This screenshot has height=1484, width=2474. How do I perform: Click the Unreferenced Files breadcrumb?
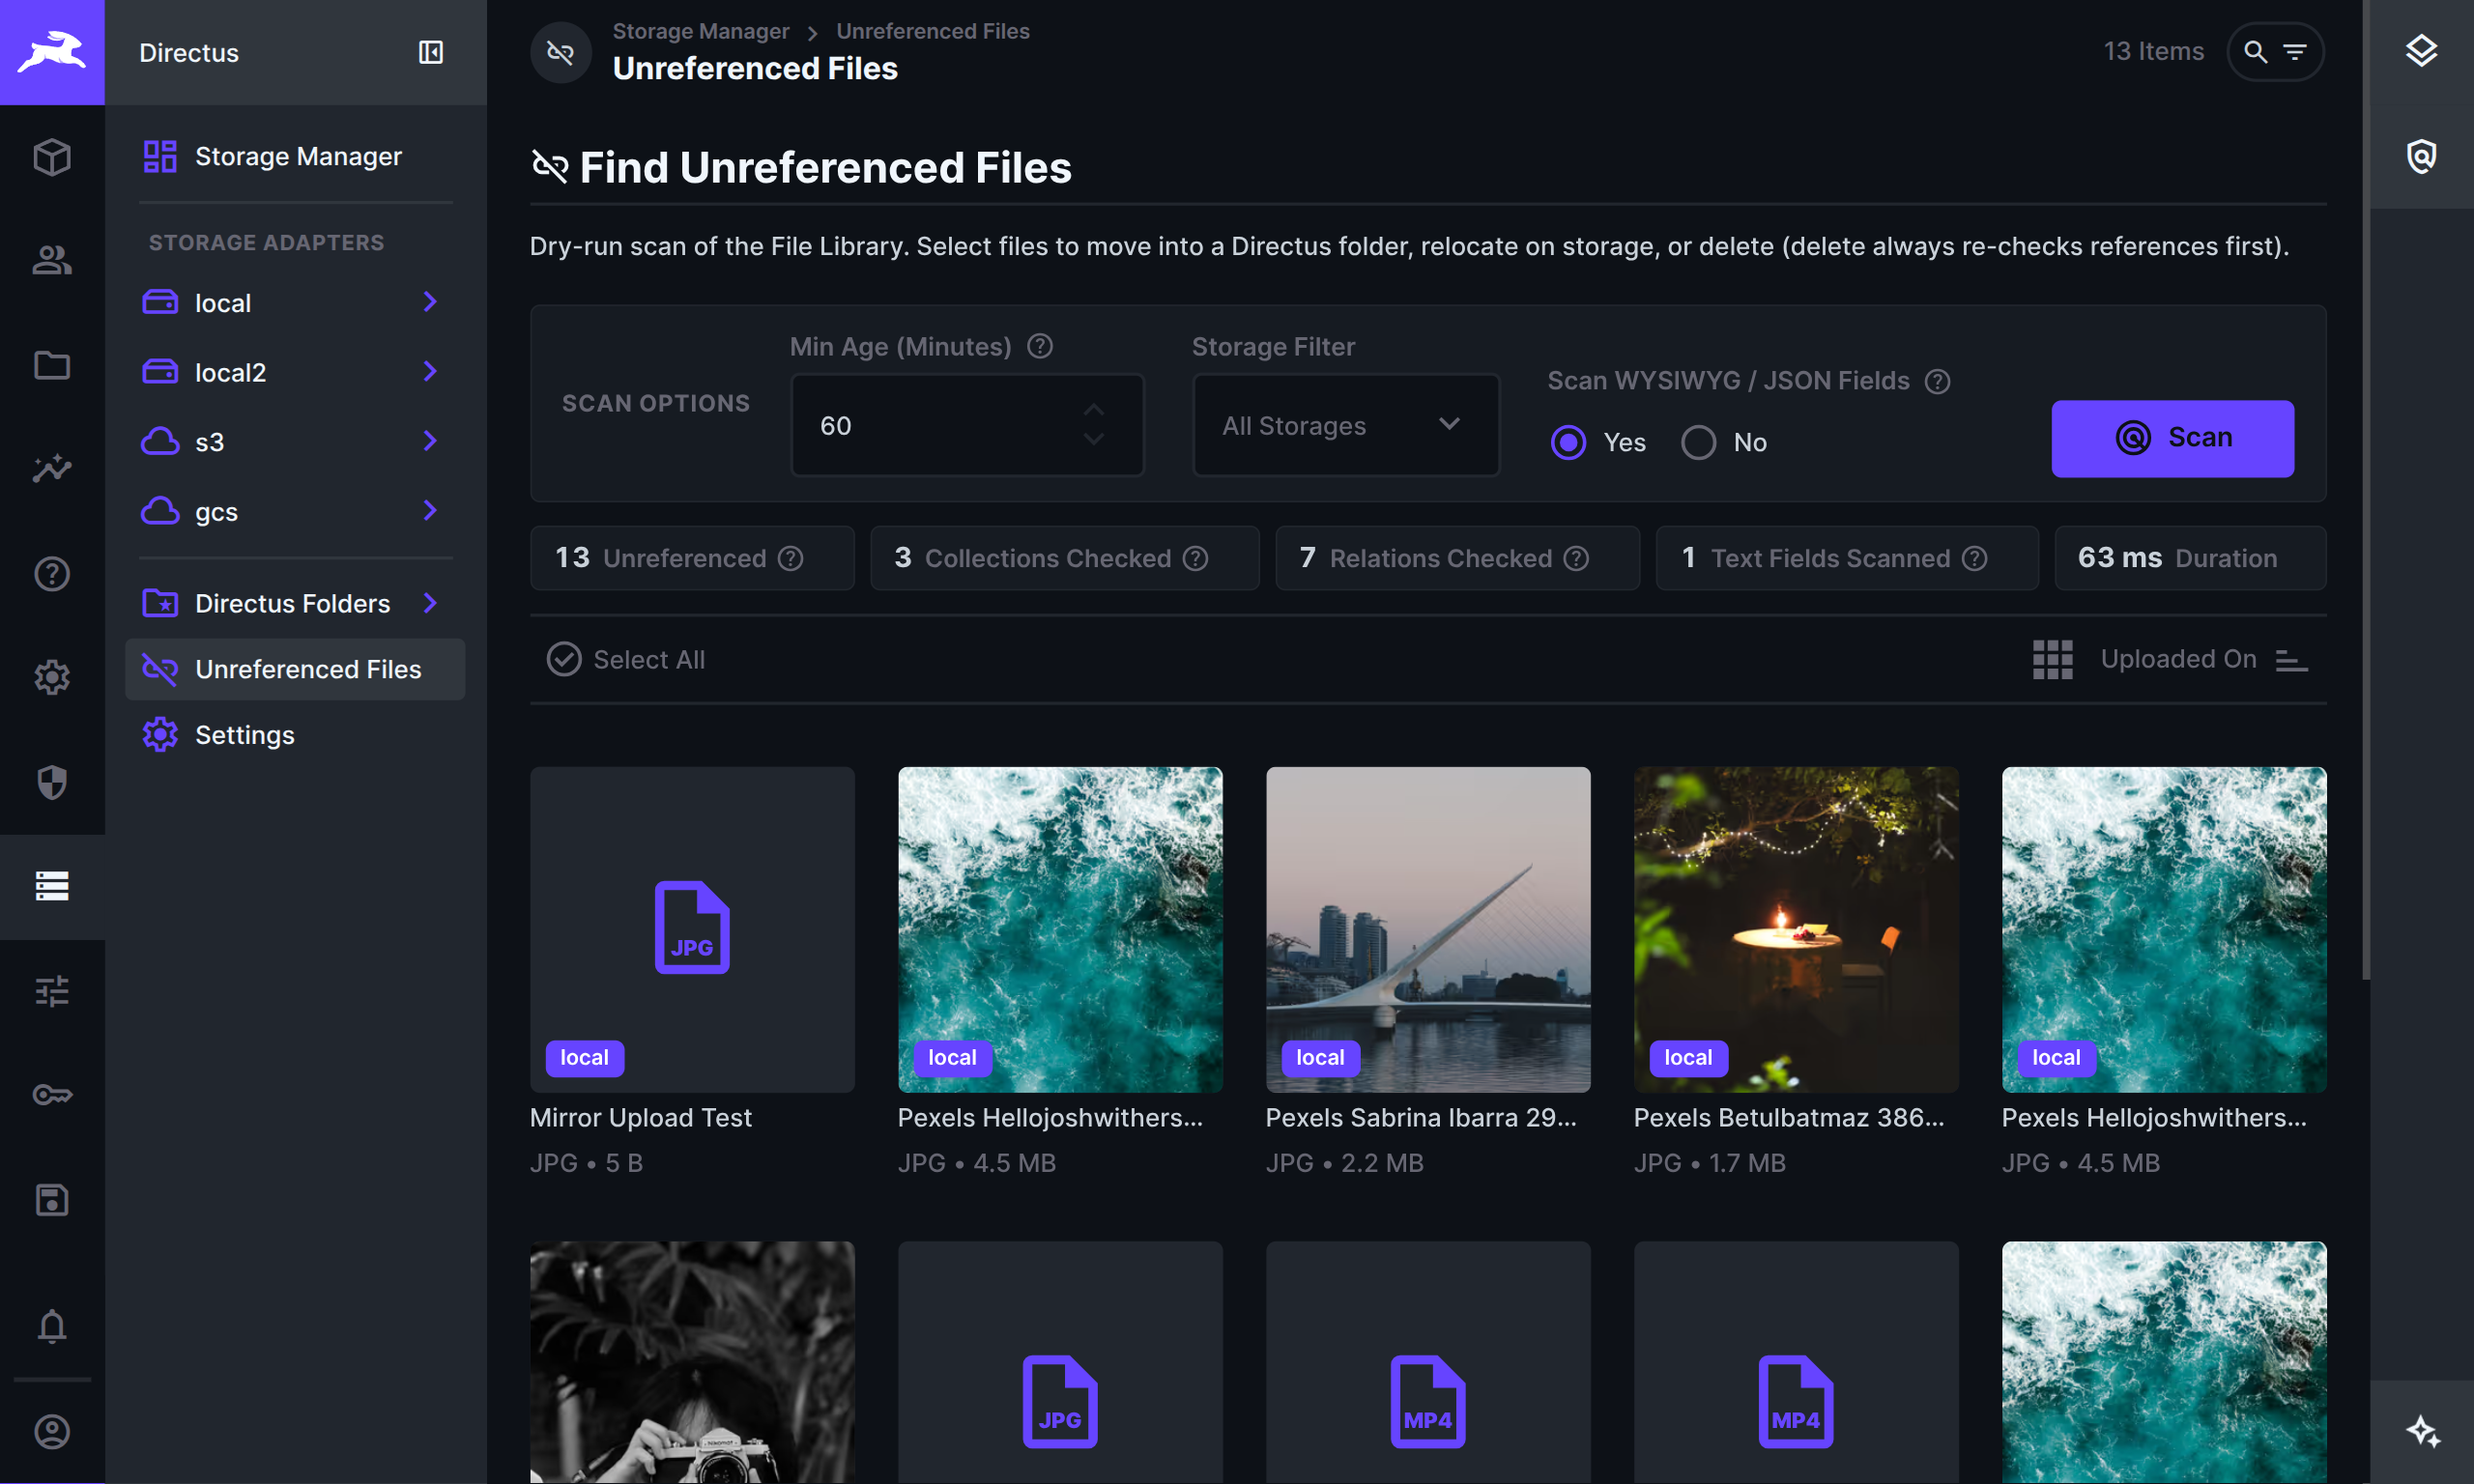tap(933, 31)
